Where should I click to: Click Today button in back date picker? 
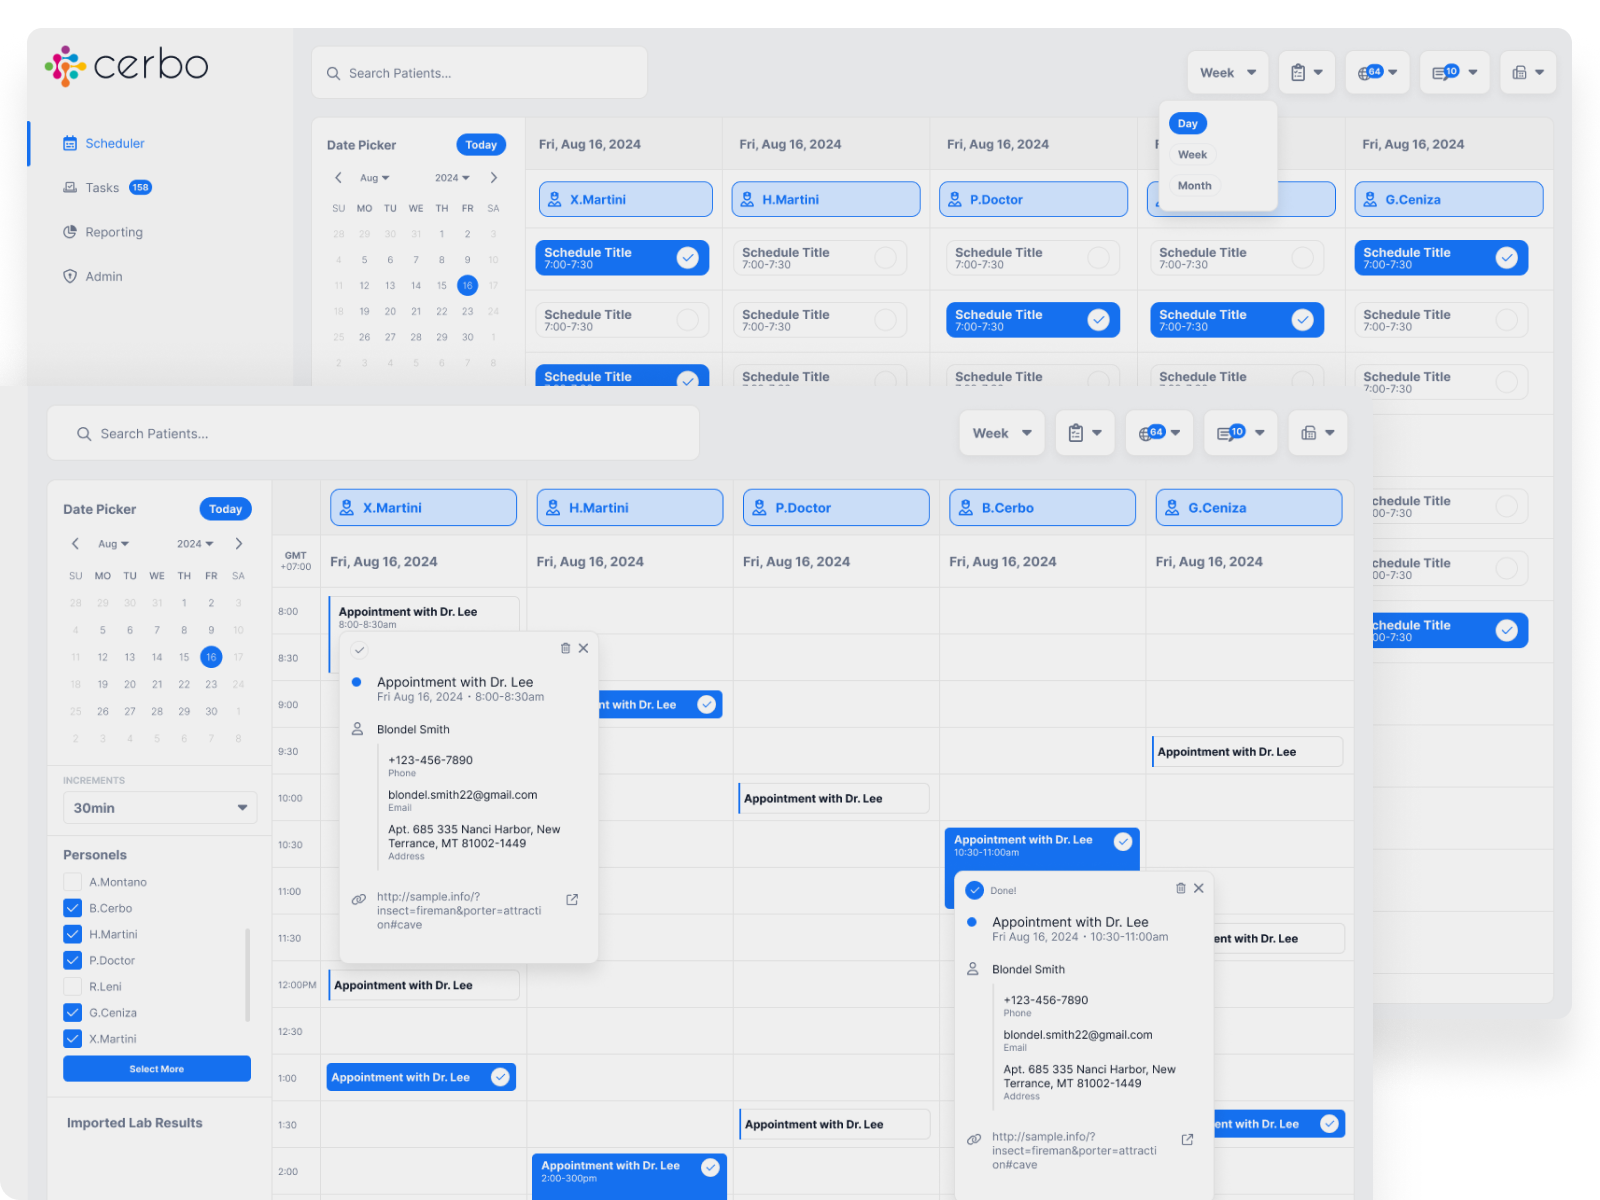tap(481, 145)
